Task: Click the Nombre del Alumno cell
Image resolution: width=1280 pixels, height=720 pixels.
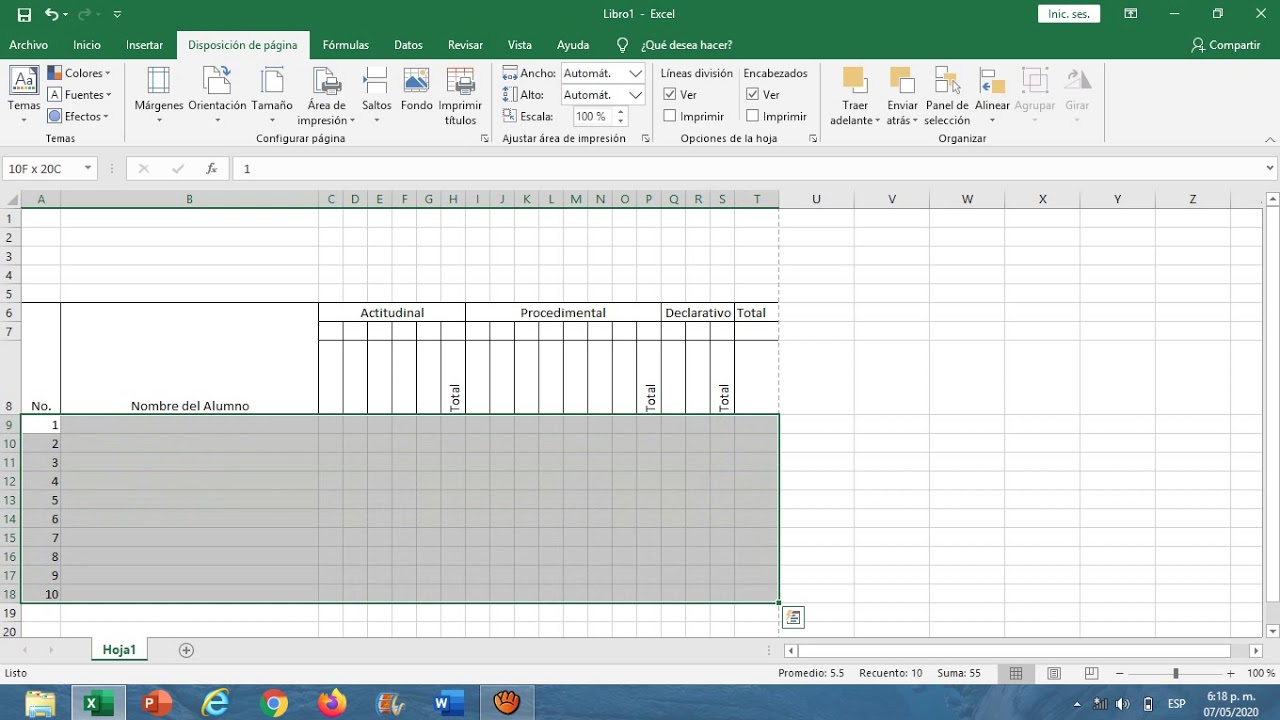Action: [189, 359]
